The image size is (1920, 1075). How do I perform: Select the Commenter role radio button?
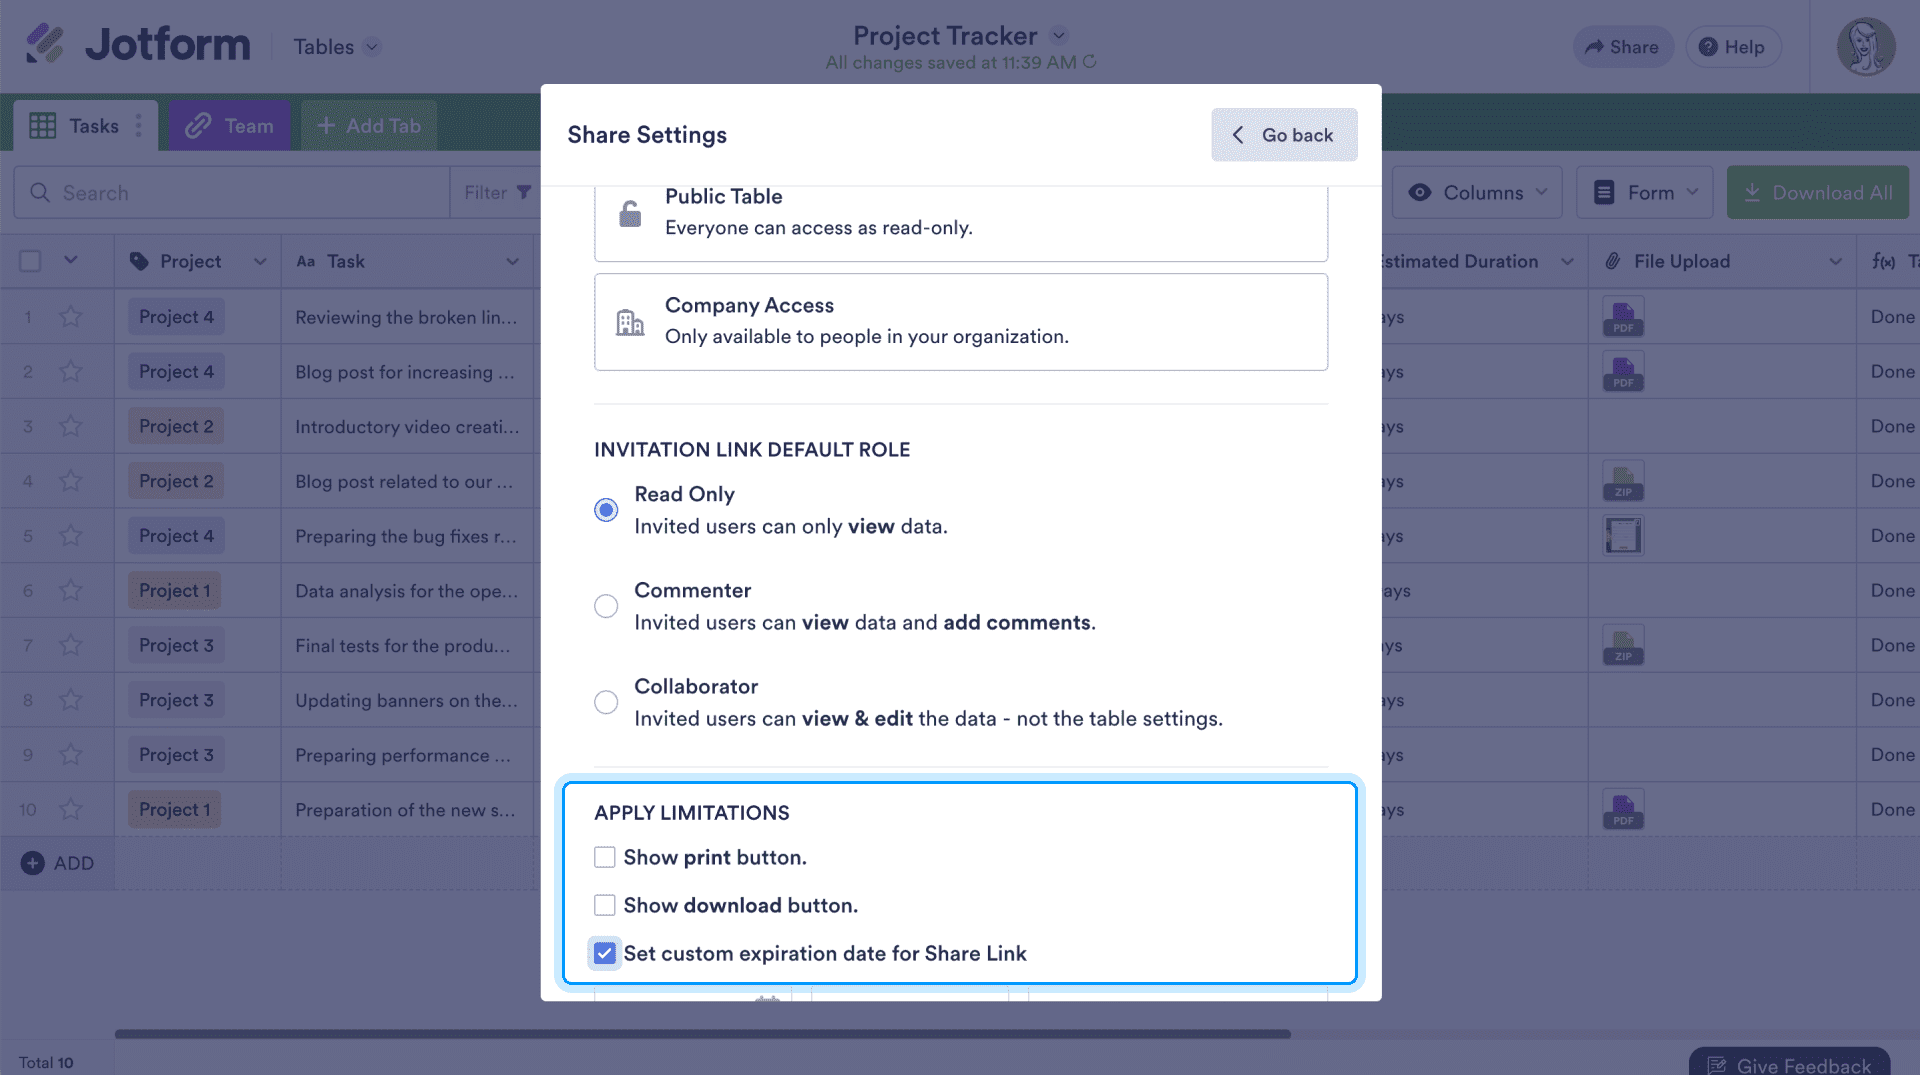(x=606, y=606)
